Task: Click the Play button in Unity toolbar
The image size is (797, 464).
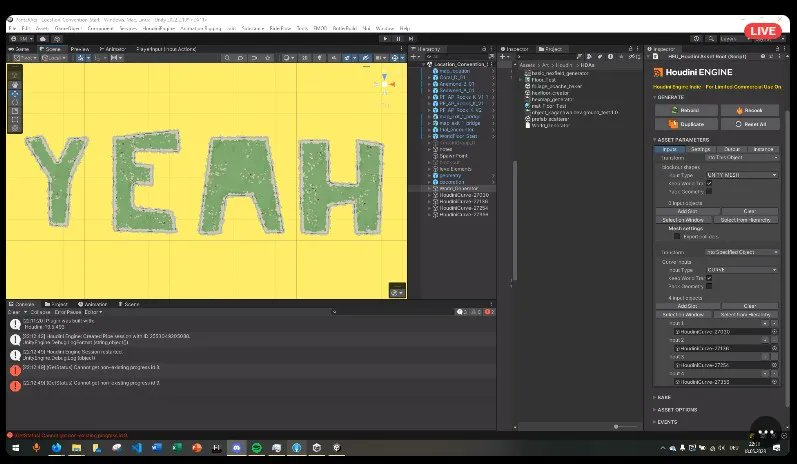Action: (x=385, y=39)
